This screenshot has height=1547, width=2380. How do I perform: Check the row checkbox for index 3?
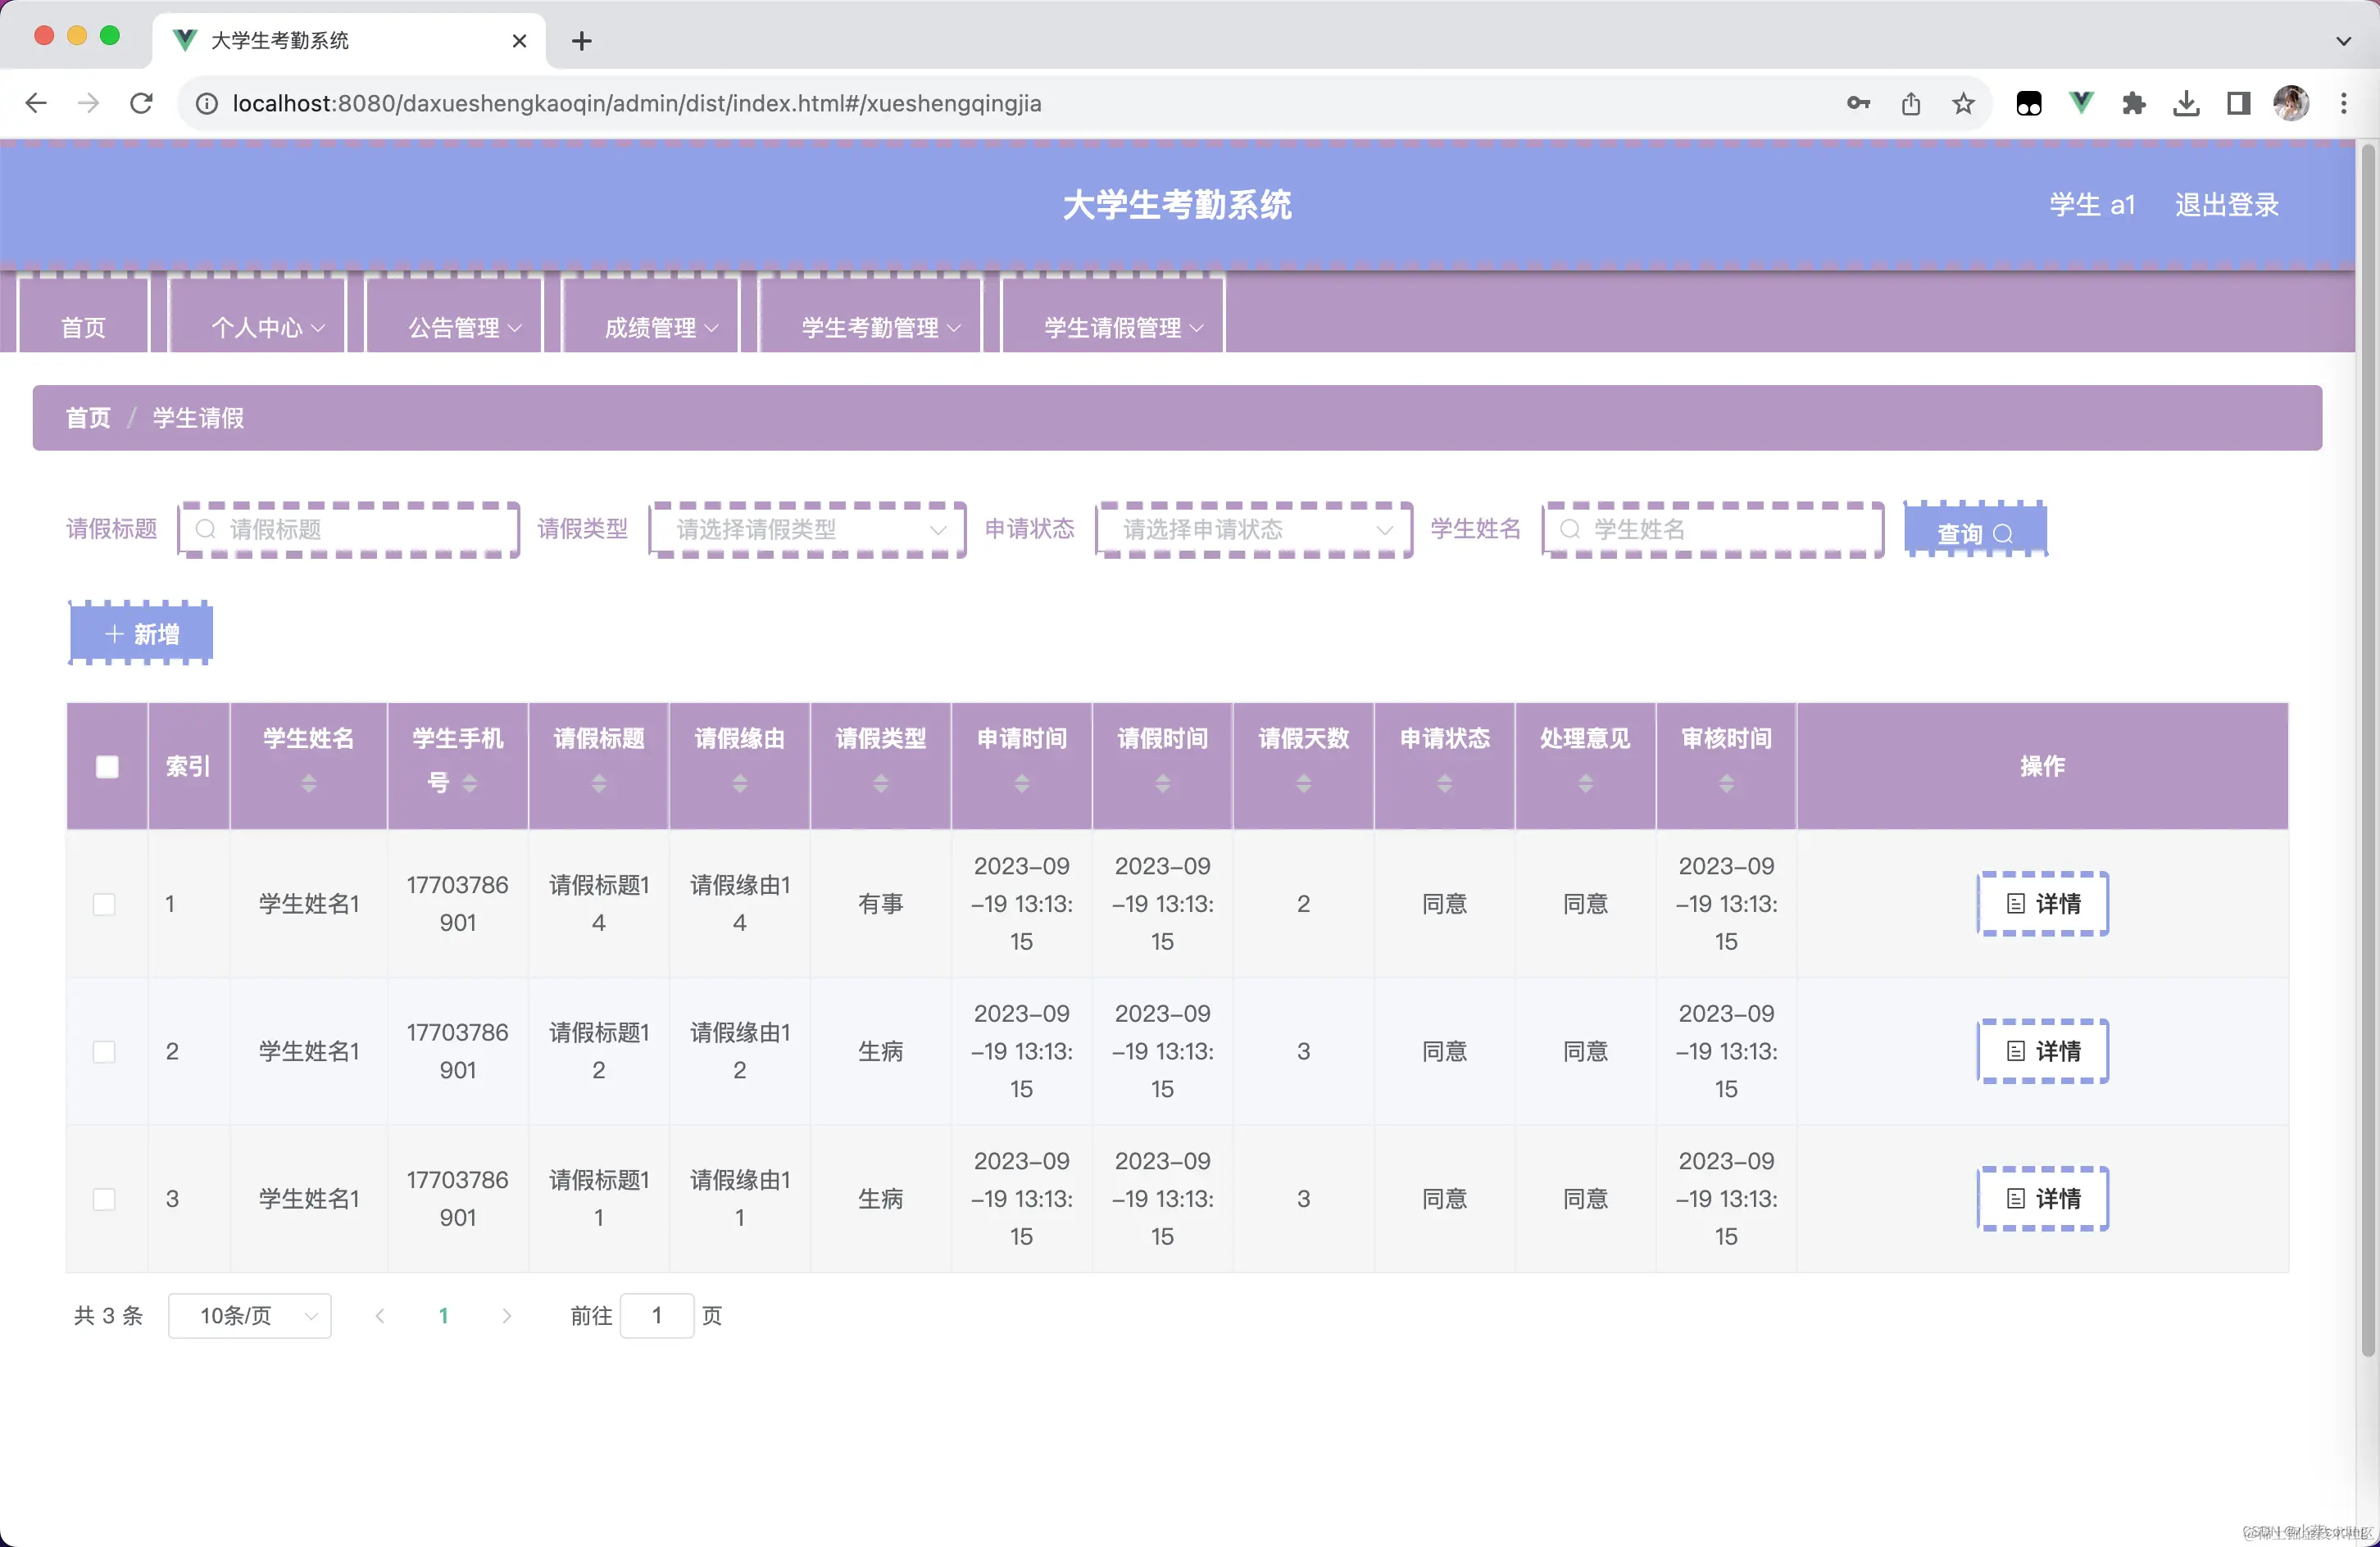[x=104, y=1198]
